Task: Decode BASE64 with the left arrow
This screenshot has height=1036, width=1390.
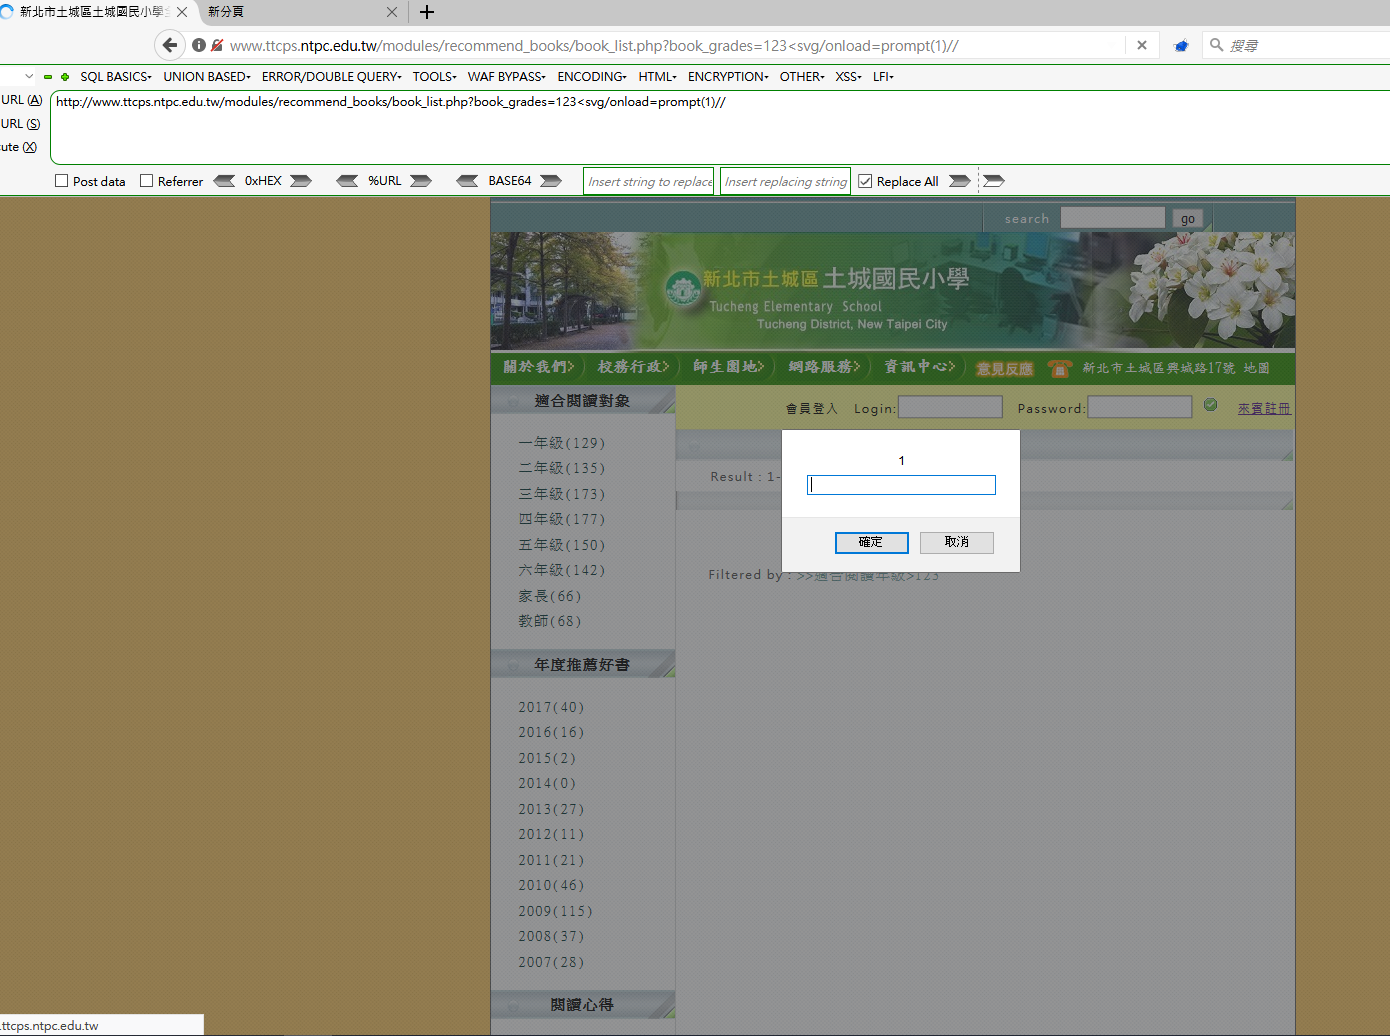Action: pos(467,181)
